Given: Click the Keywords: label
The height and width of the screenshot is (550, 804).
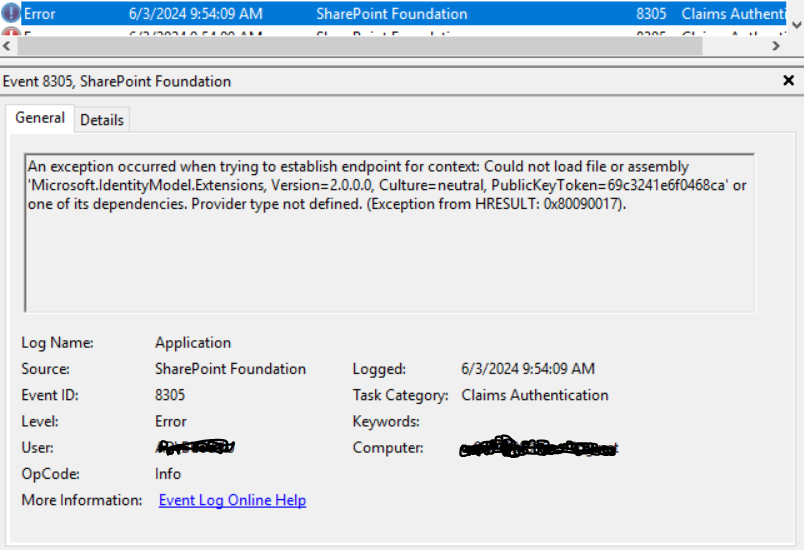Looking at the screenshot, I should [386, 421].
